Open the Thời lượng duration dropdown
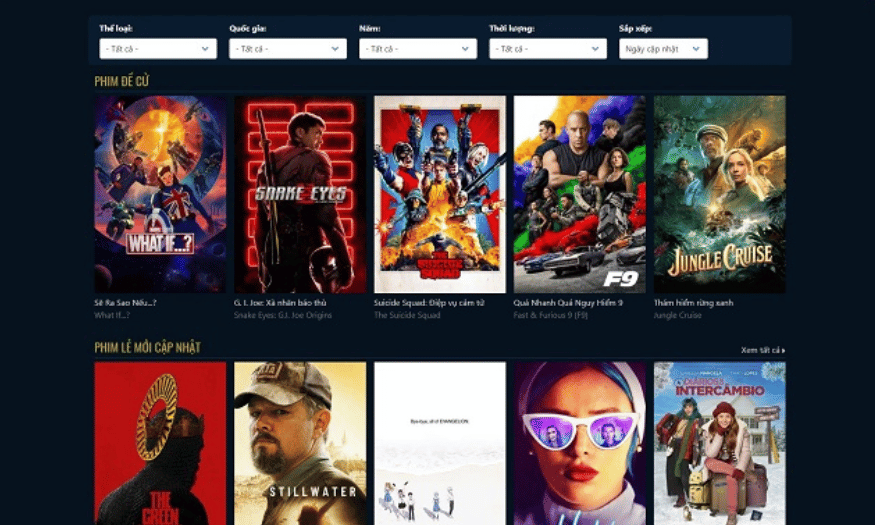This screenshot has width=875, height=525. coord(548,49)
